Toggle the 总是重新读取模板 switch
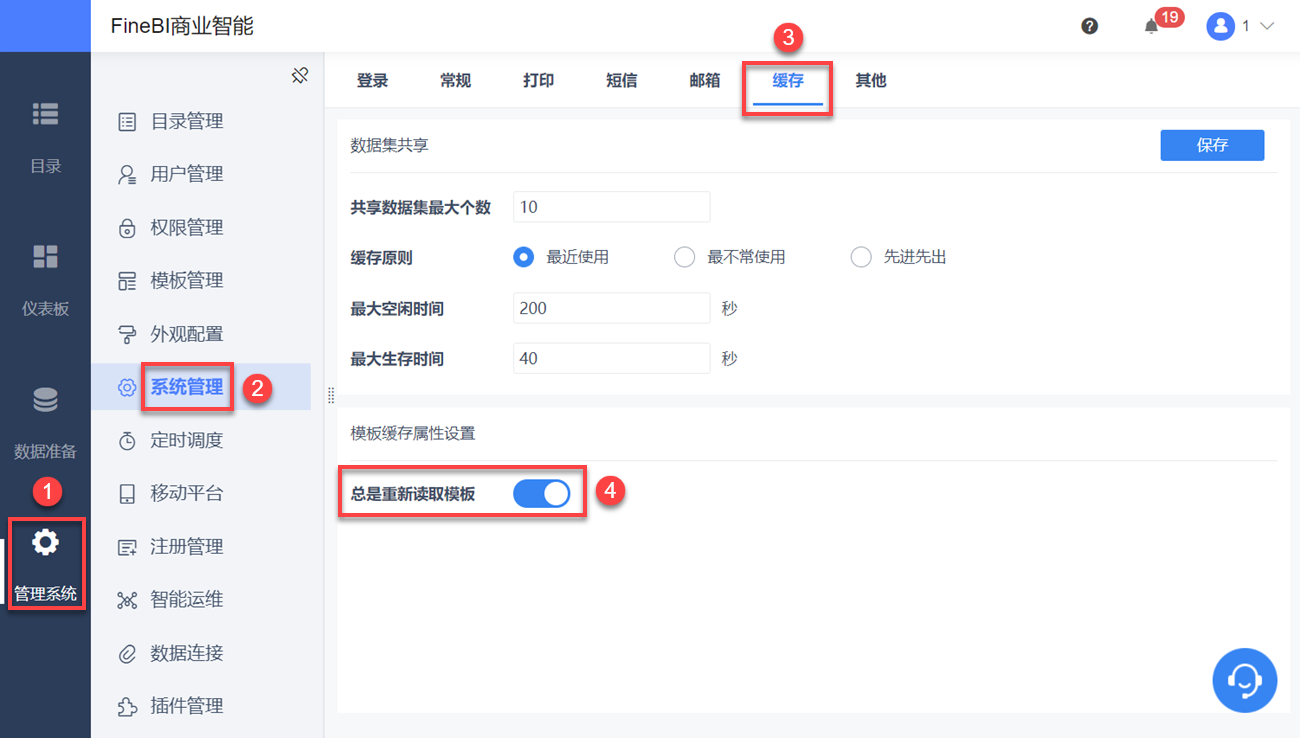The image size is (1300, 738). pos(541,494)
